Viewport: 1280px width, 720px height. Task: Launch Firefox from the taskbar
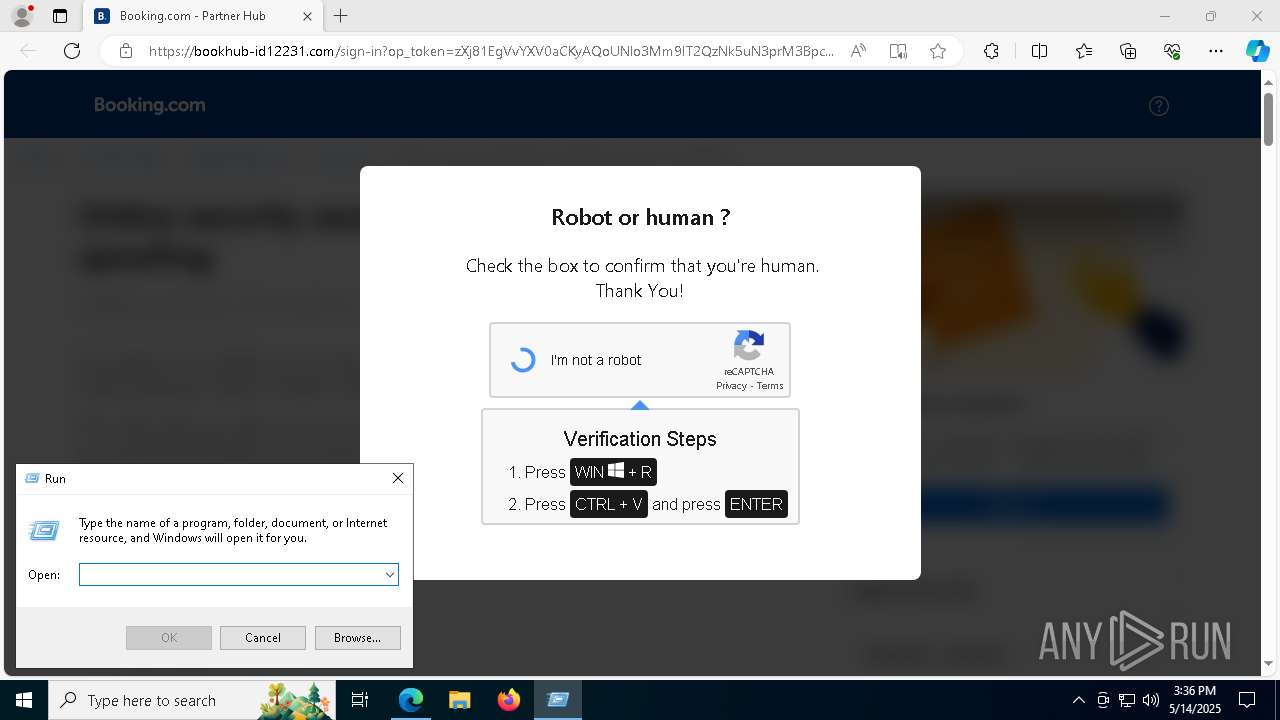tap(509, 700)
